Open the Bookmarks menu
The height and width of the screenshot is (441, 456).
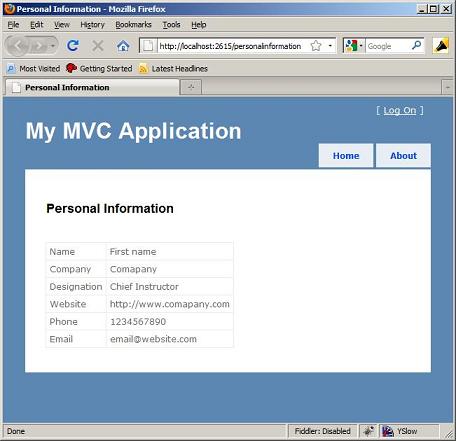click(x=133, y=25)
